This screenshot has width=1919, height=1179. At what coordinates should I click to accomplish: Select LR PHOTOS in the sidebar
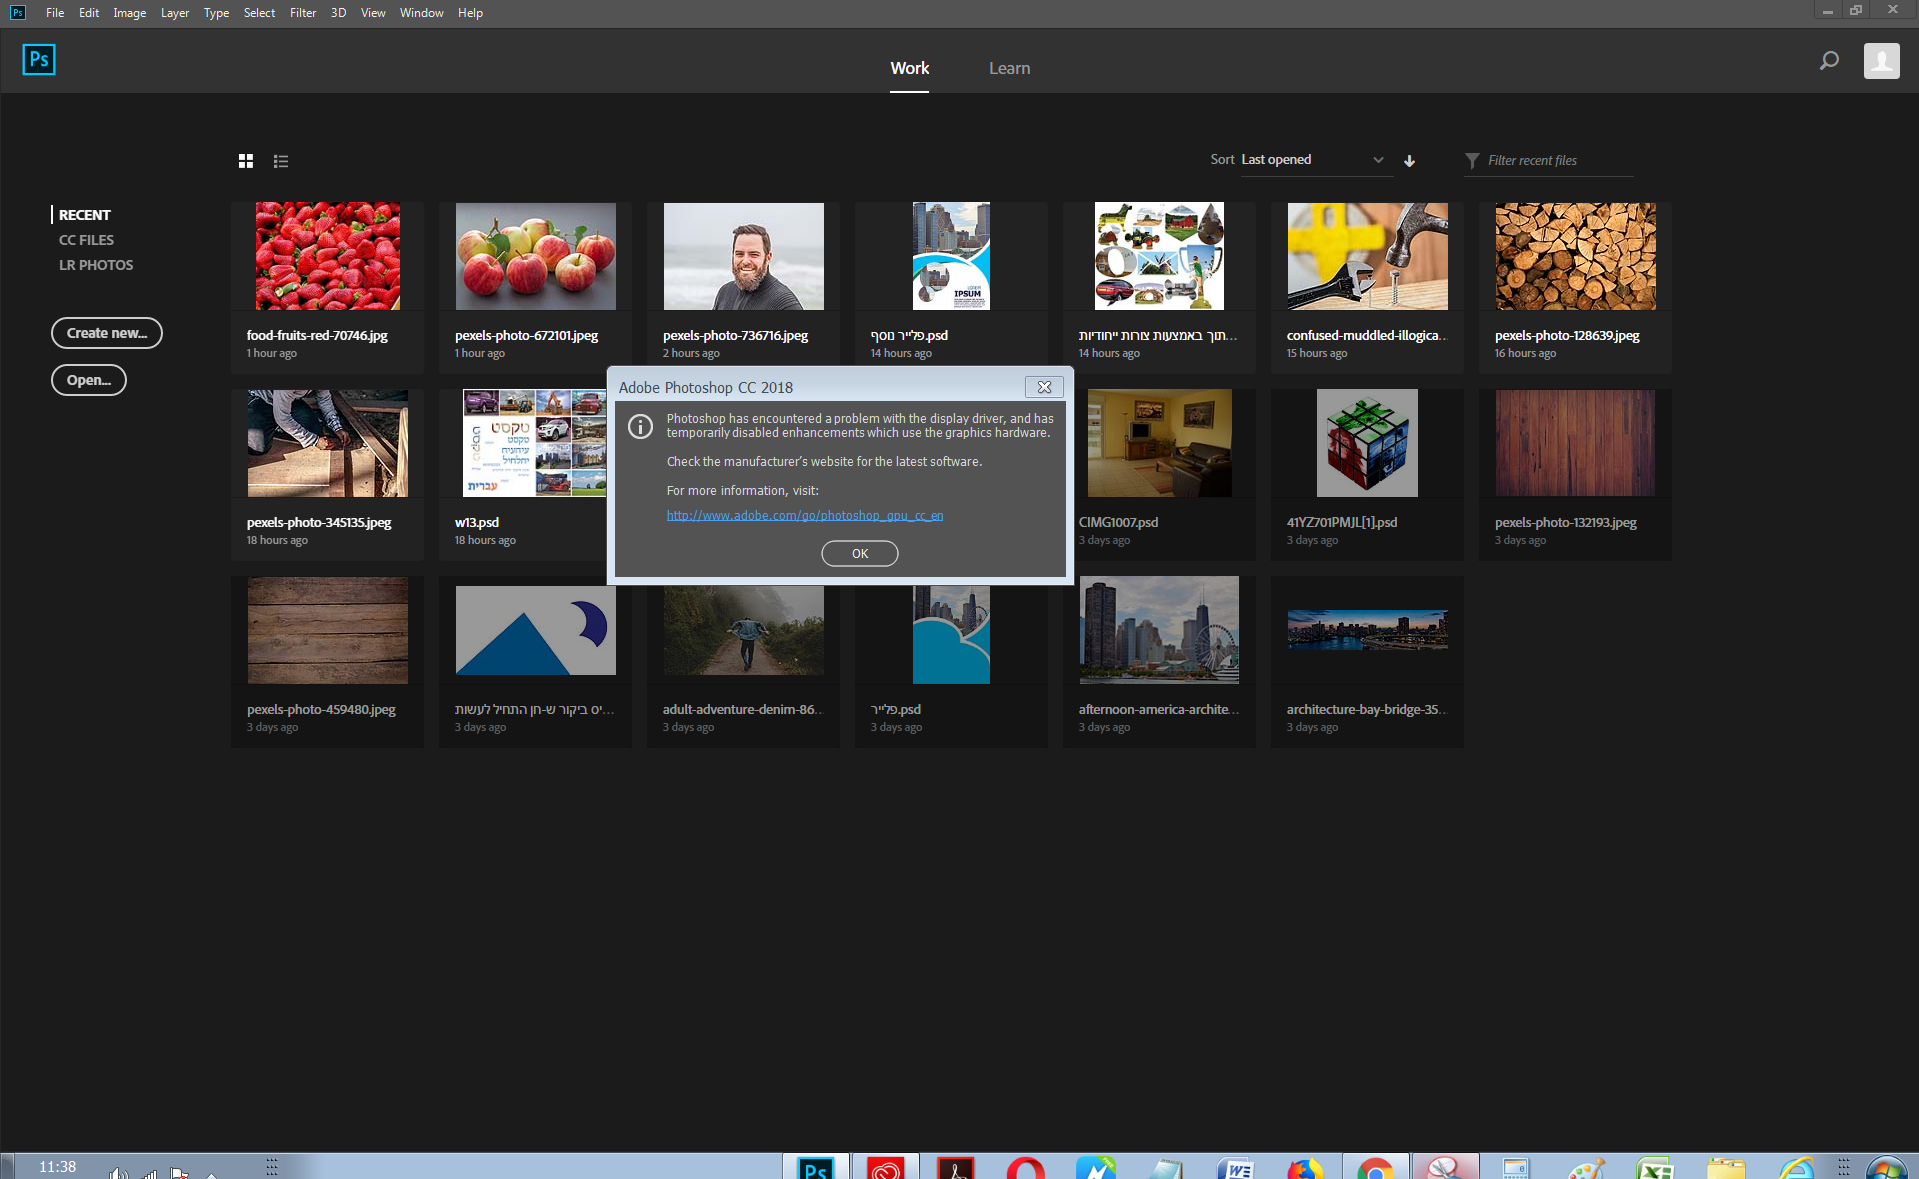96,265
